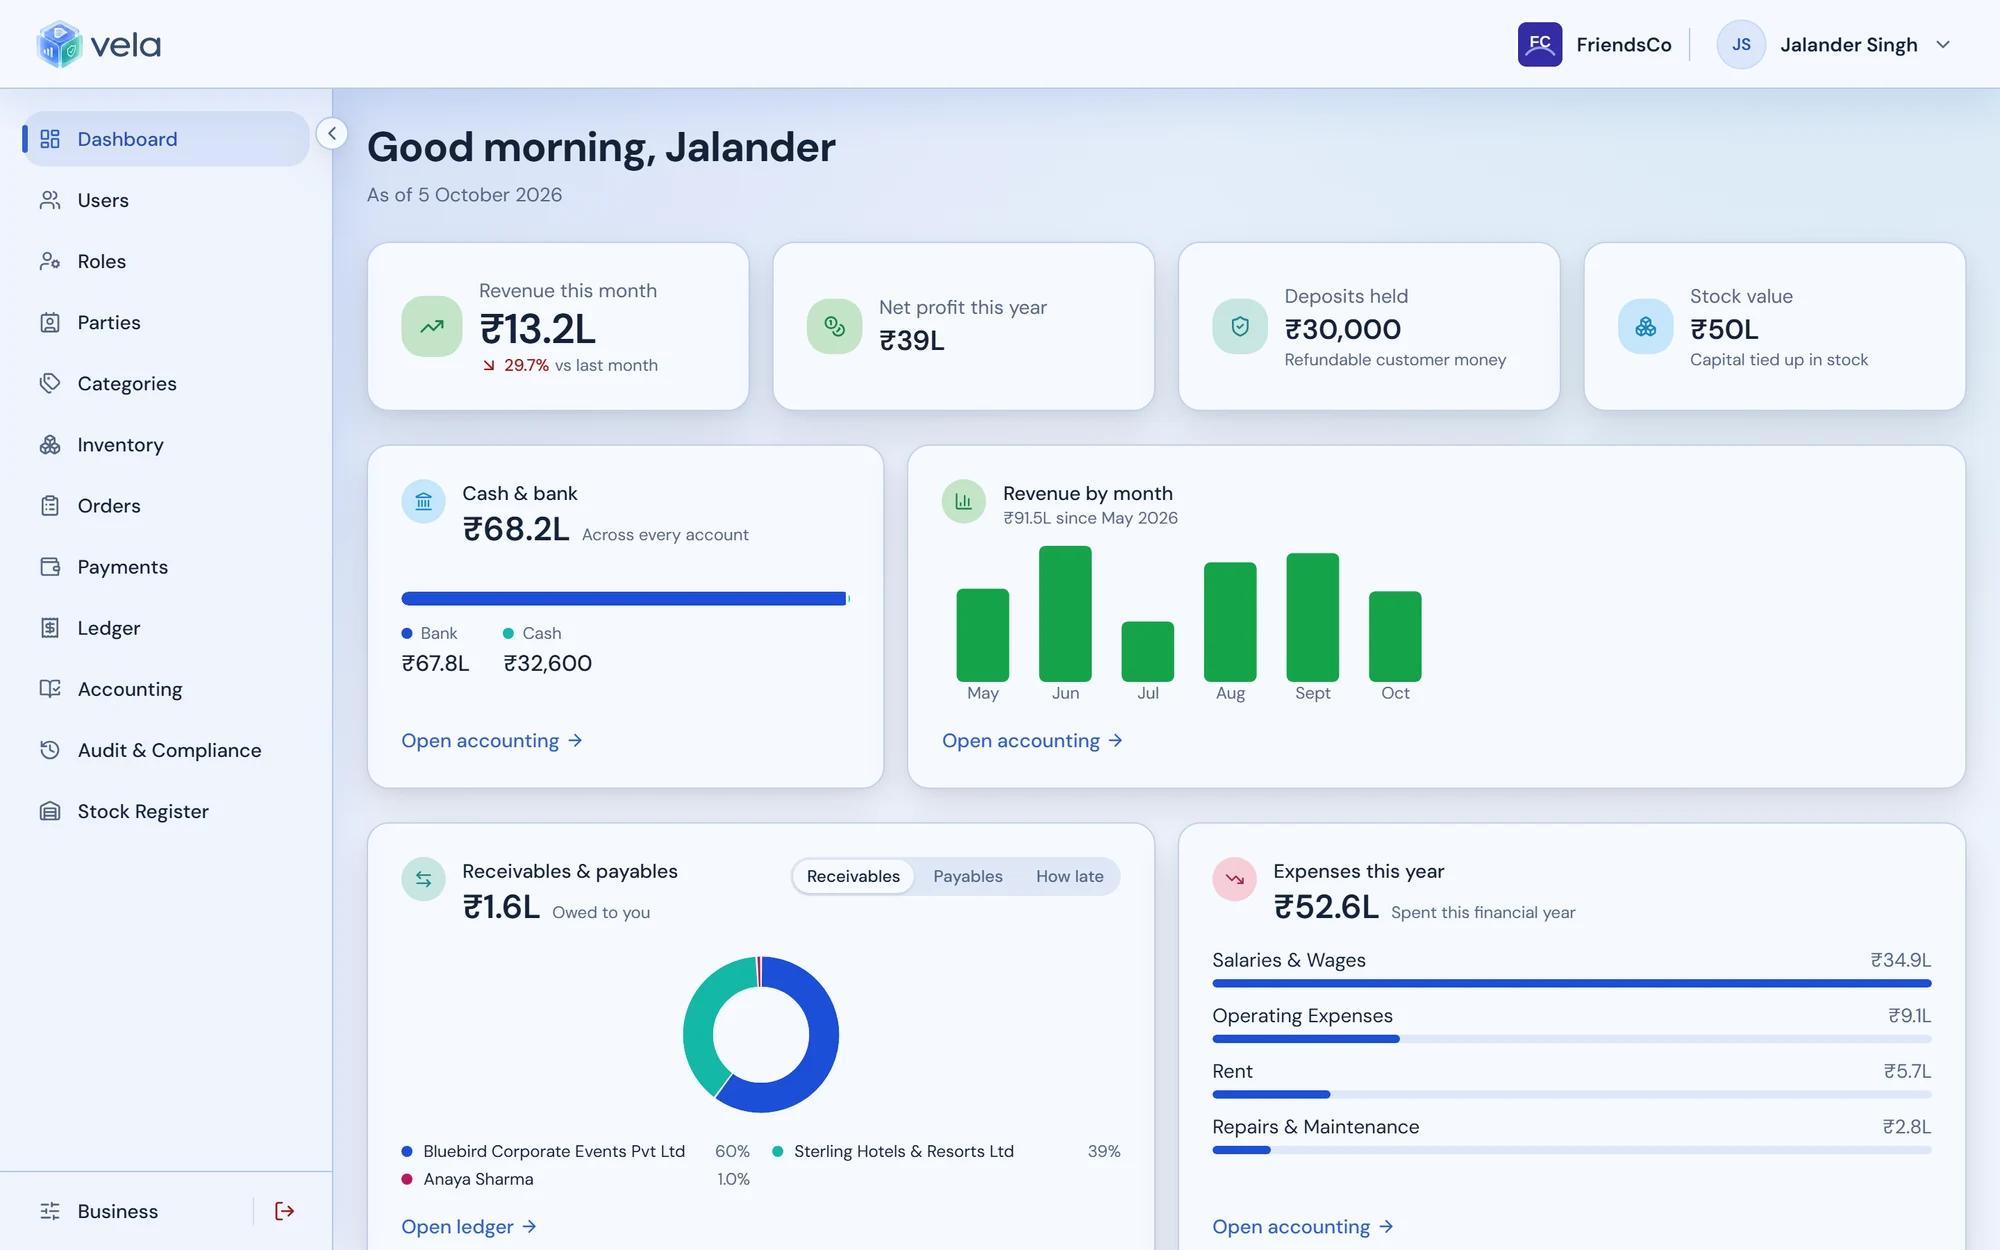The image size is (2000, 1250).
Task: Click the Orders clipboard icon
Action: (50, 505)
